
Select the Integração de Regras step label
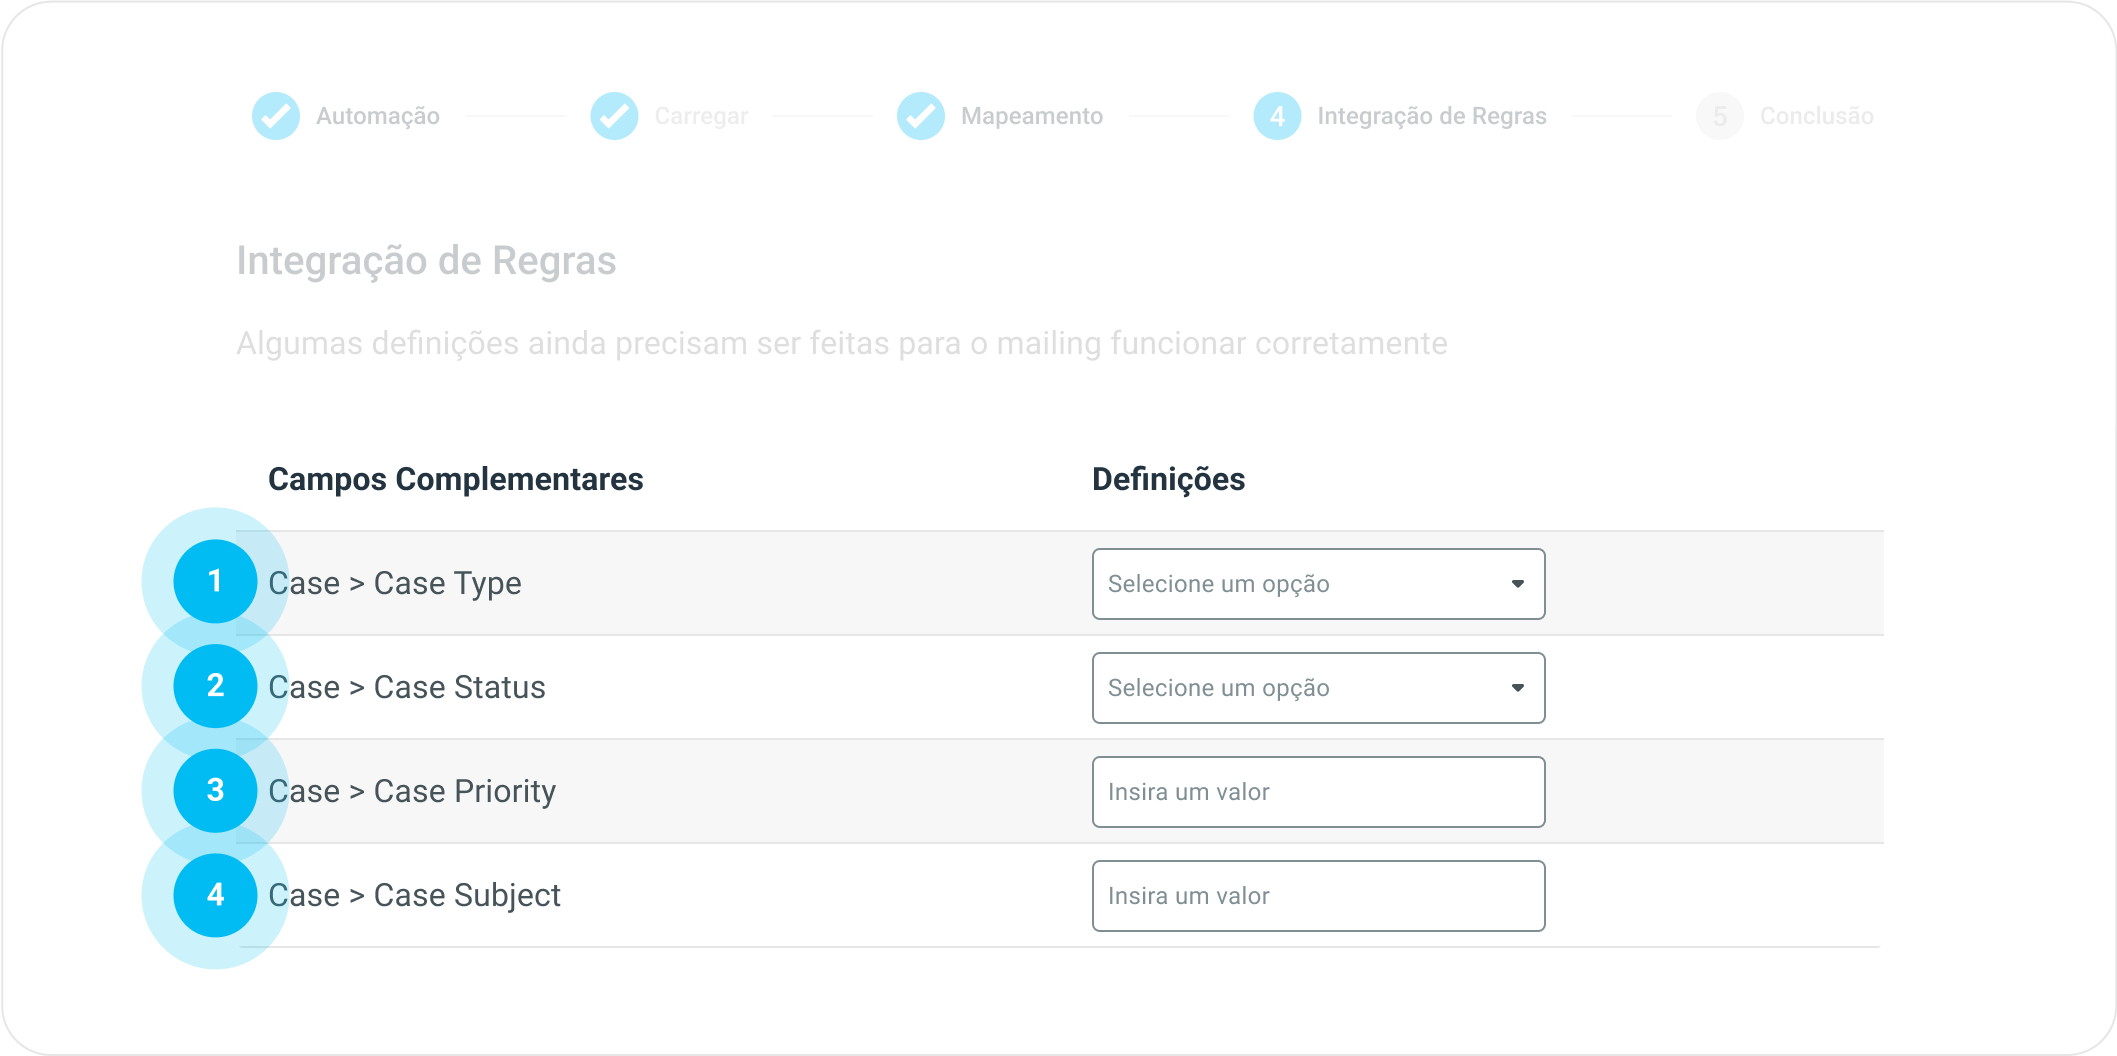coord(1432,116)
